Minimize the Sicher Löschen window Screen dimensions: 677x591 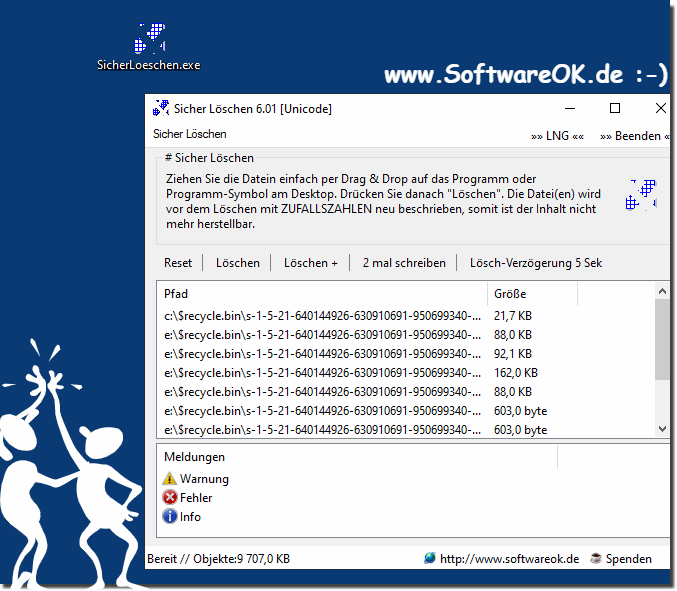click(x=570, y=108)
